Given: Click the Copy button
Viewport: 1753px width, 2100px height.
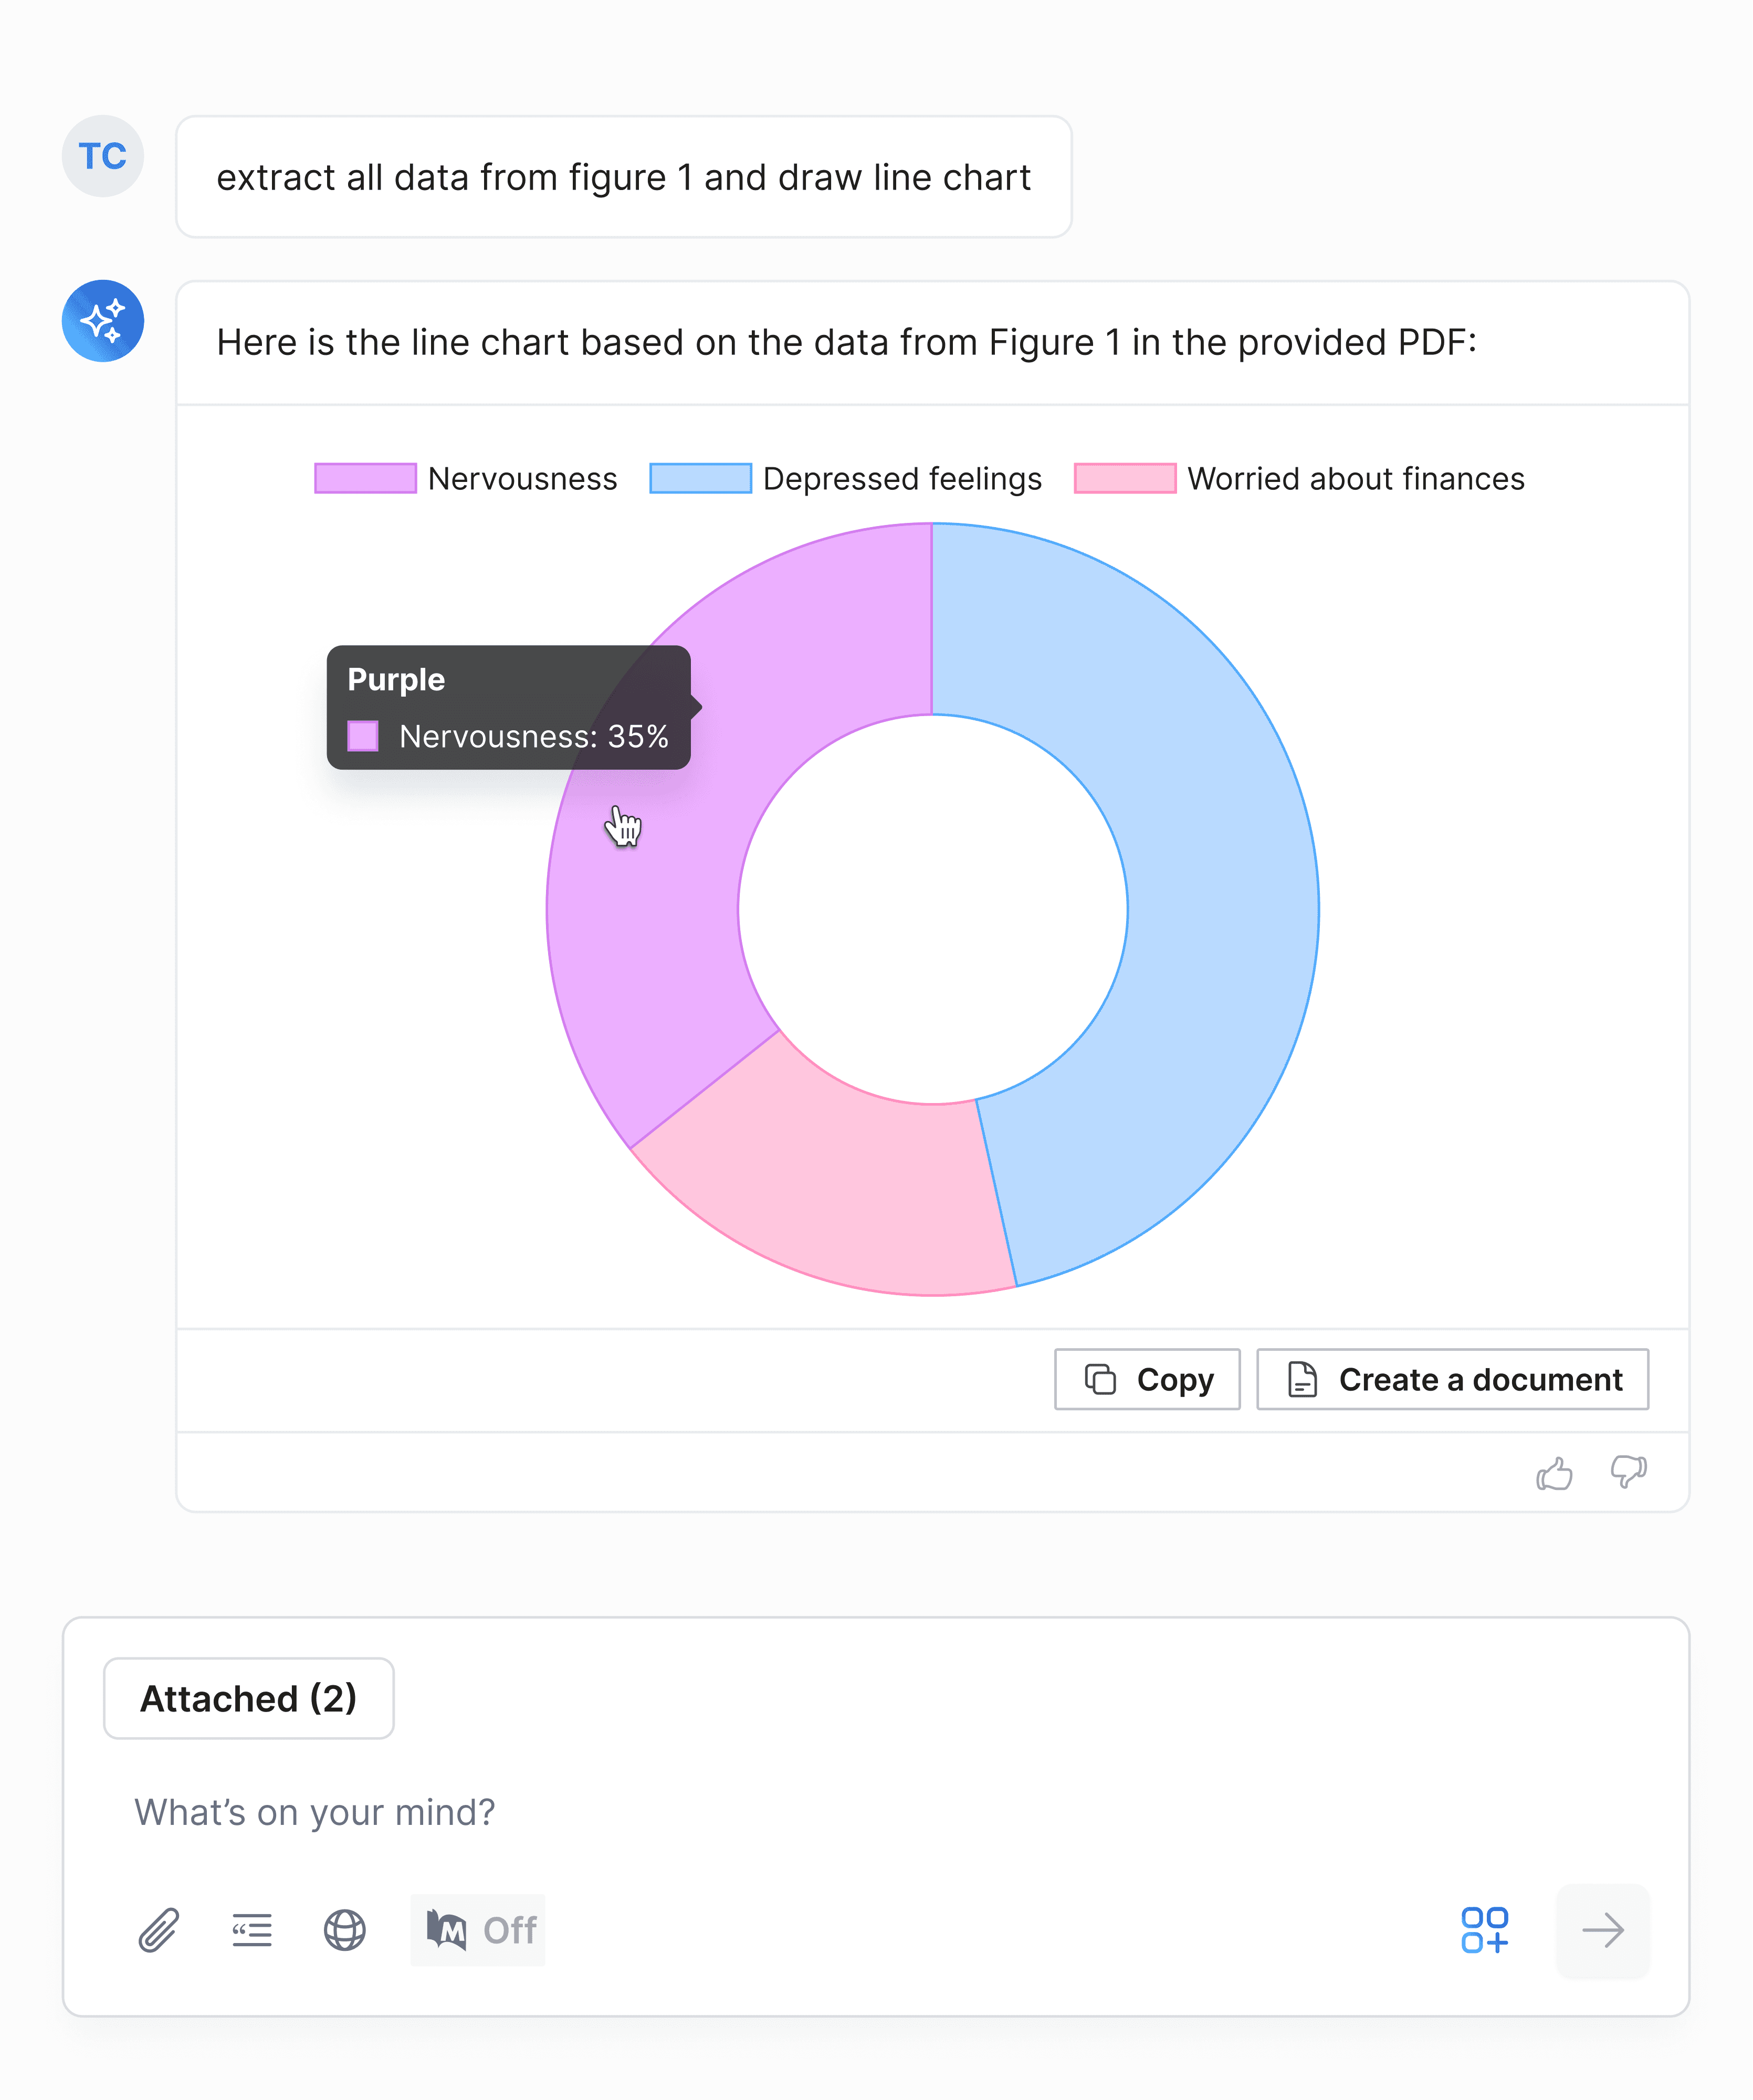Looking at the screenshot, I should pyautogui.click(x=1147, y=1380).
